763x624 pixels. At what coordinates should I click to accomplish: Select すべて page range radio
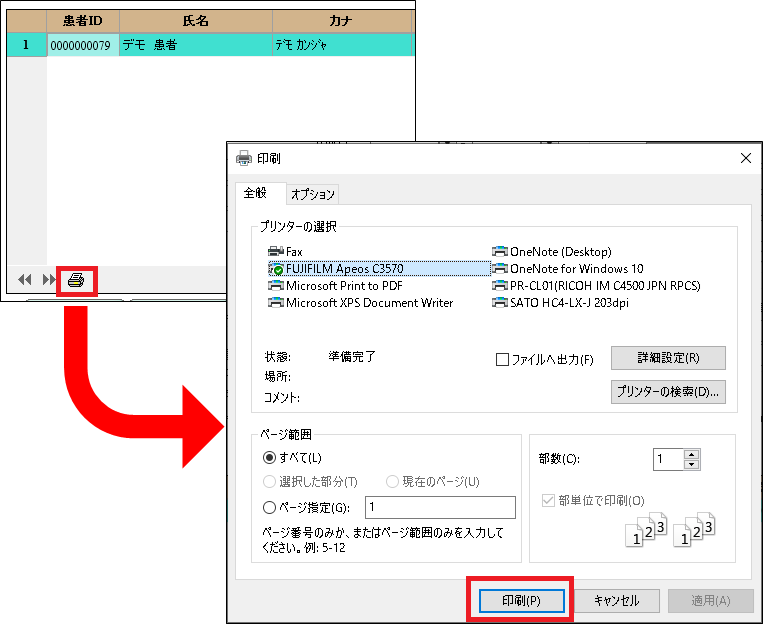[269, 458]
